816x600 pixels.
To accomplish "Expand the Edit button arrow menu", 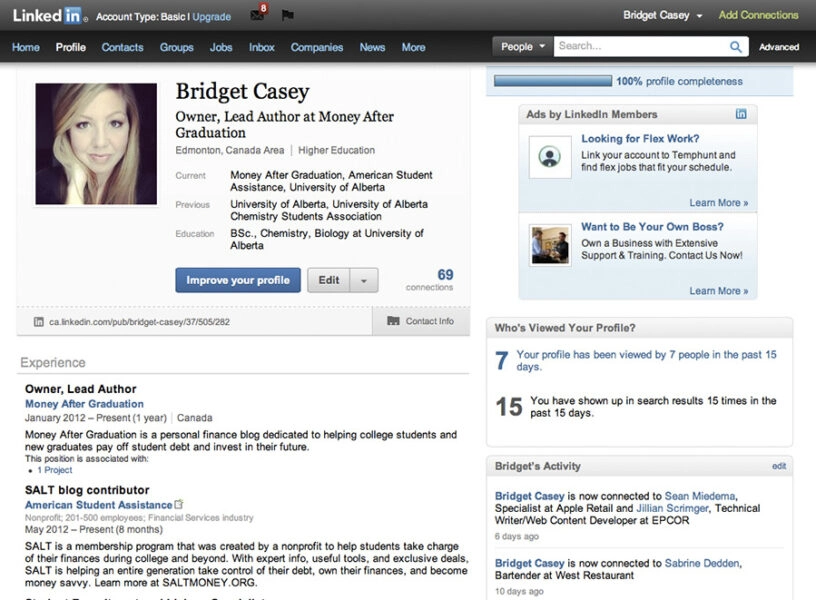I will [x=364, y=280].
